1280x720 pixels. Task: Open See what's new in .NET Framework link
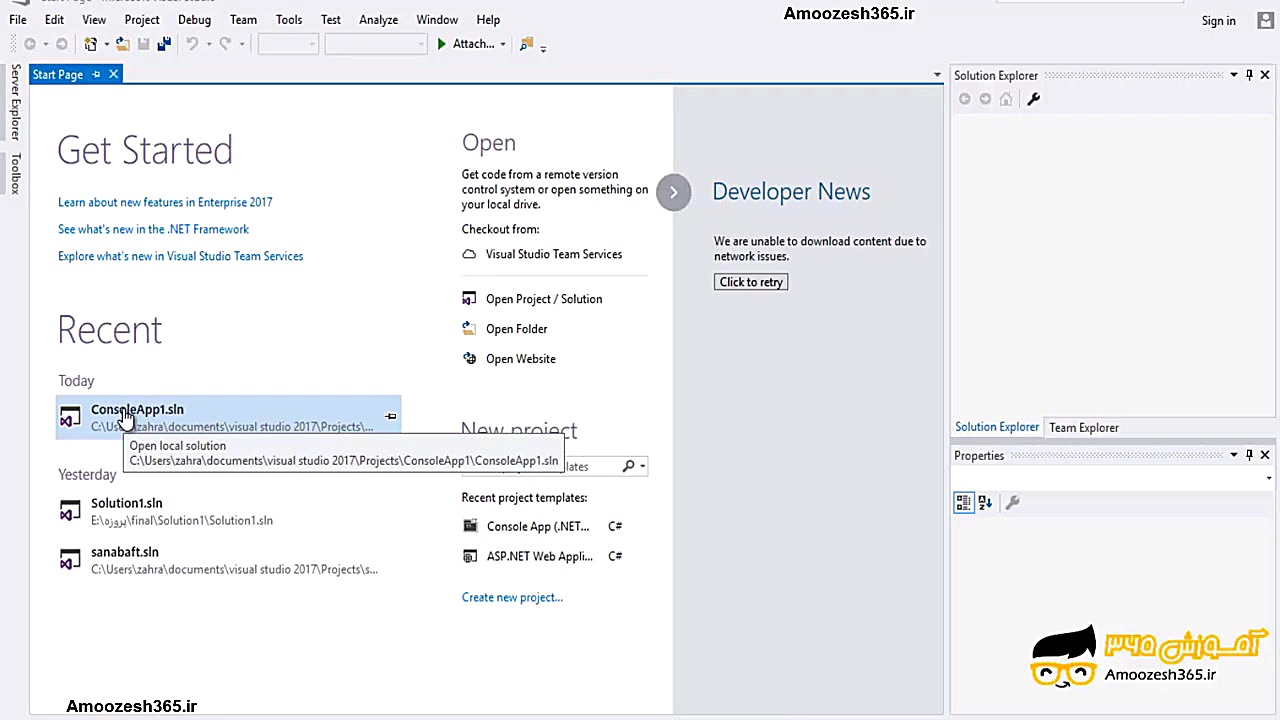click(x=153, y=229)
